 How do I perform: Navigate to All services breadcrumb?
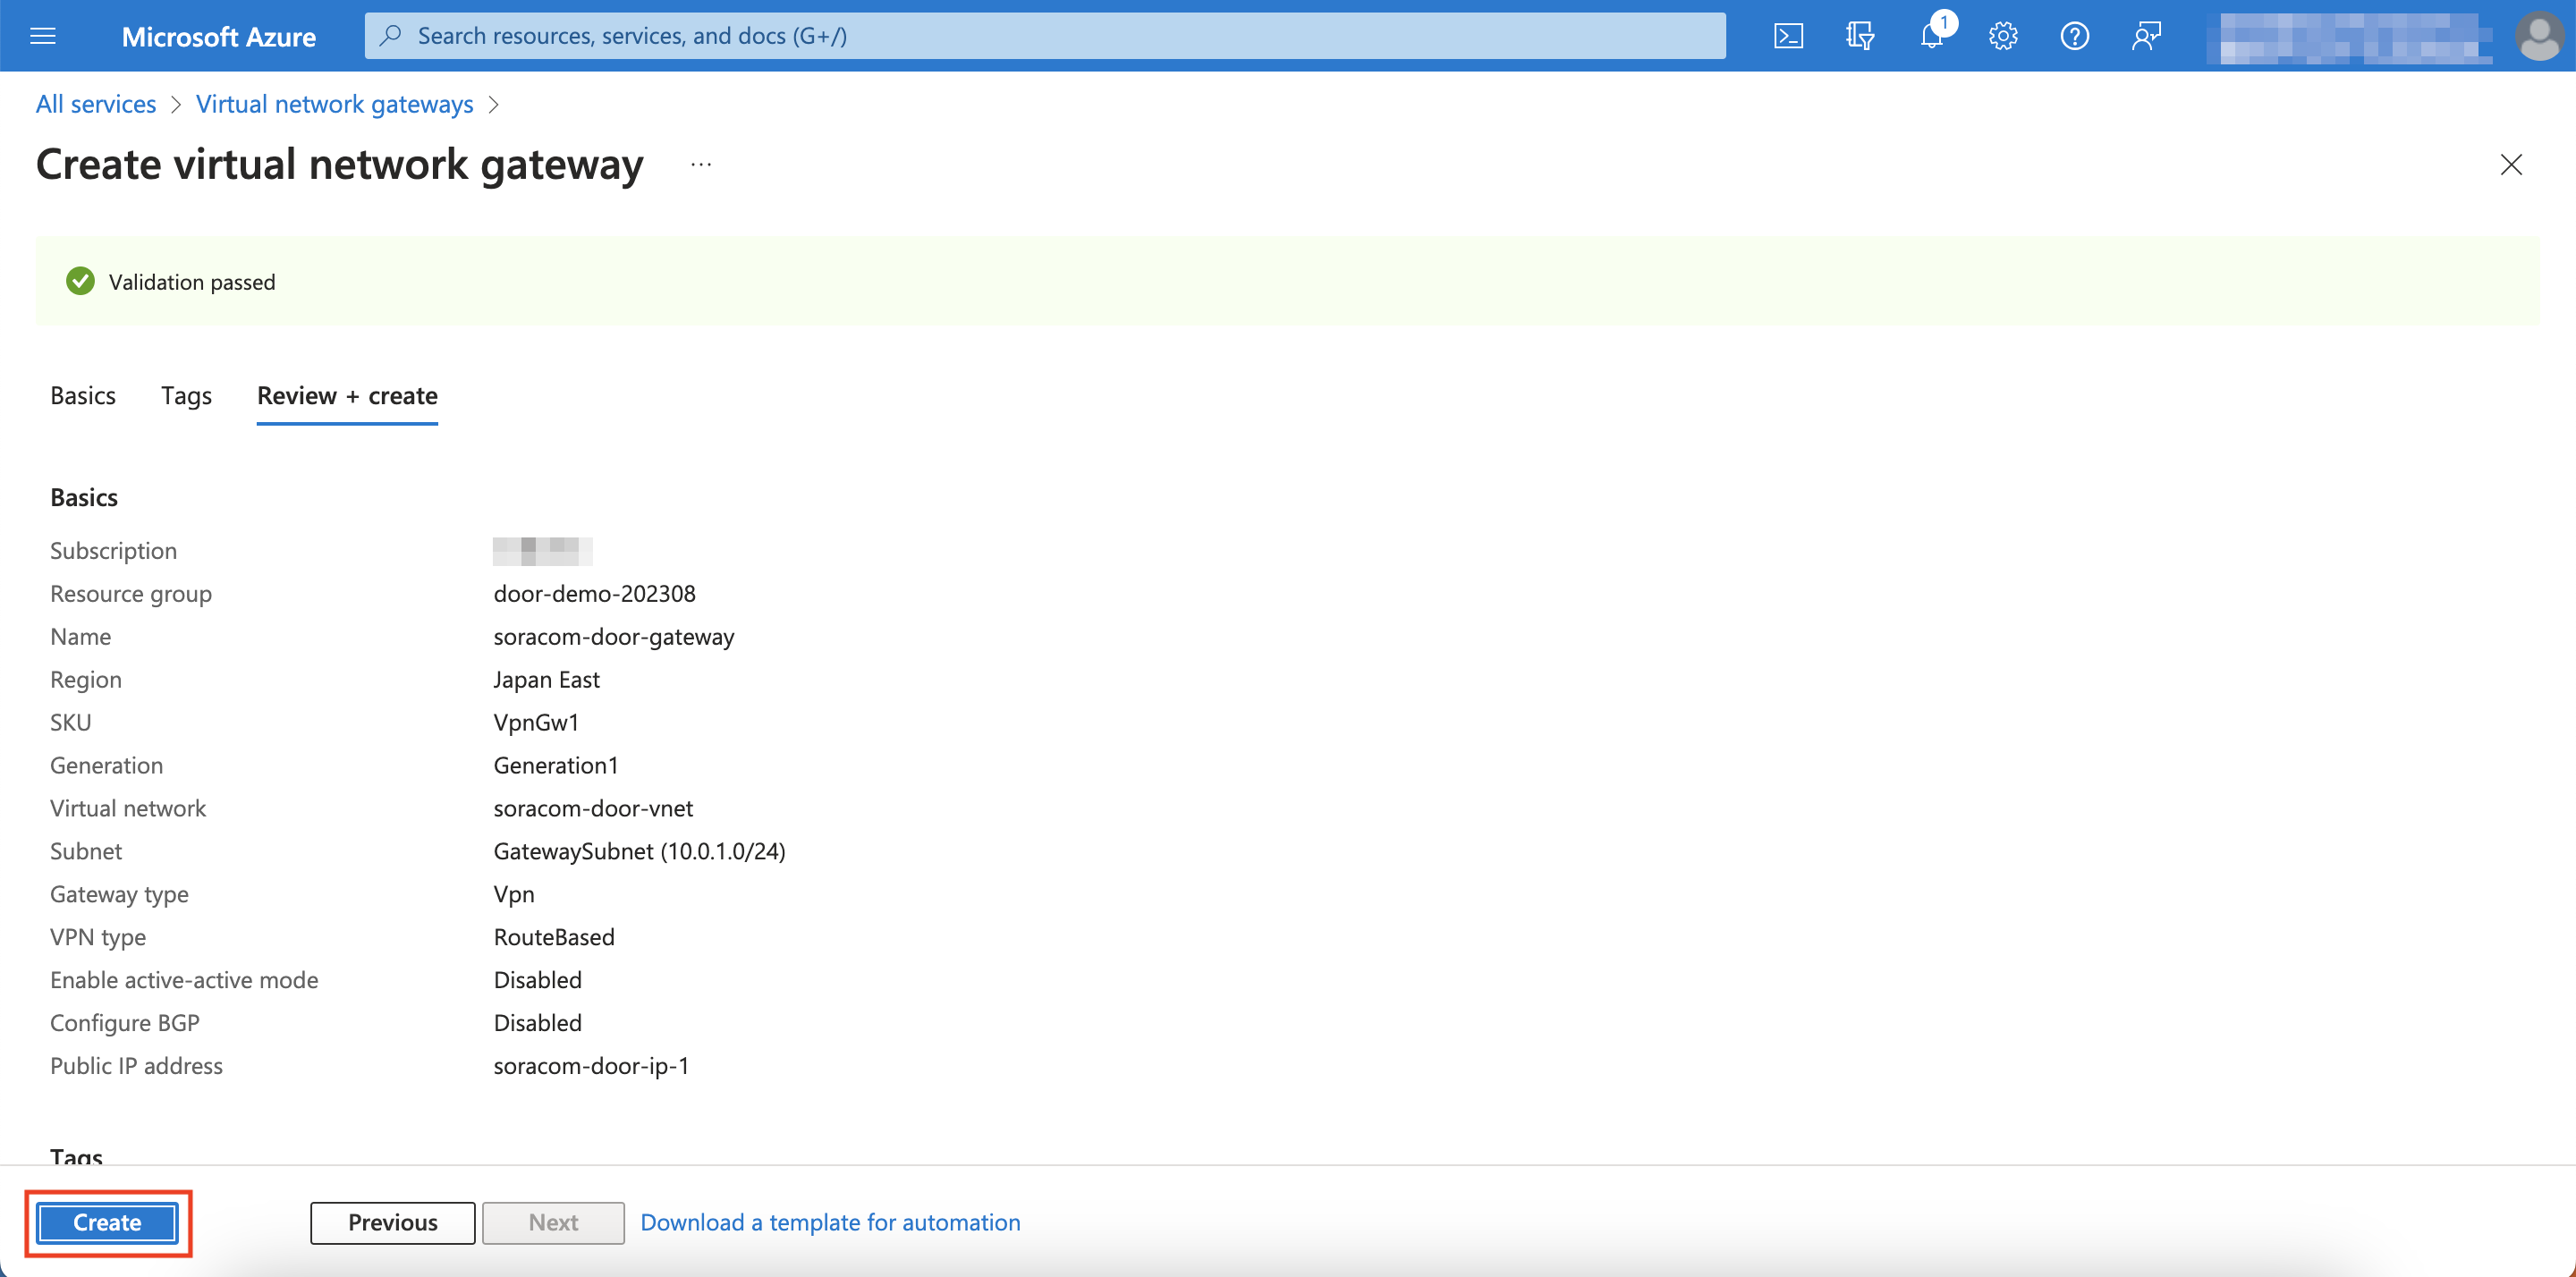pos(95,103)
